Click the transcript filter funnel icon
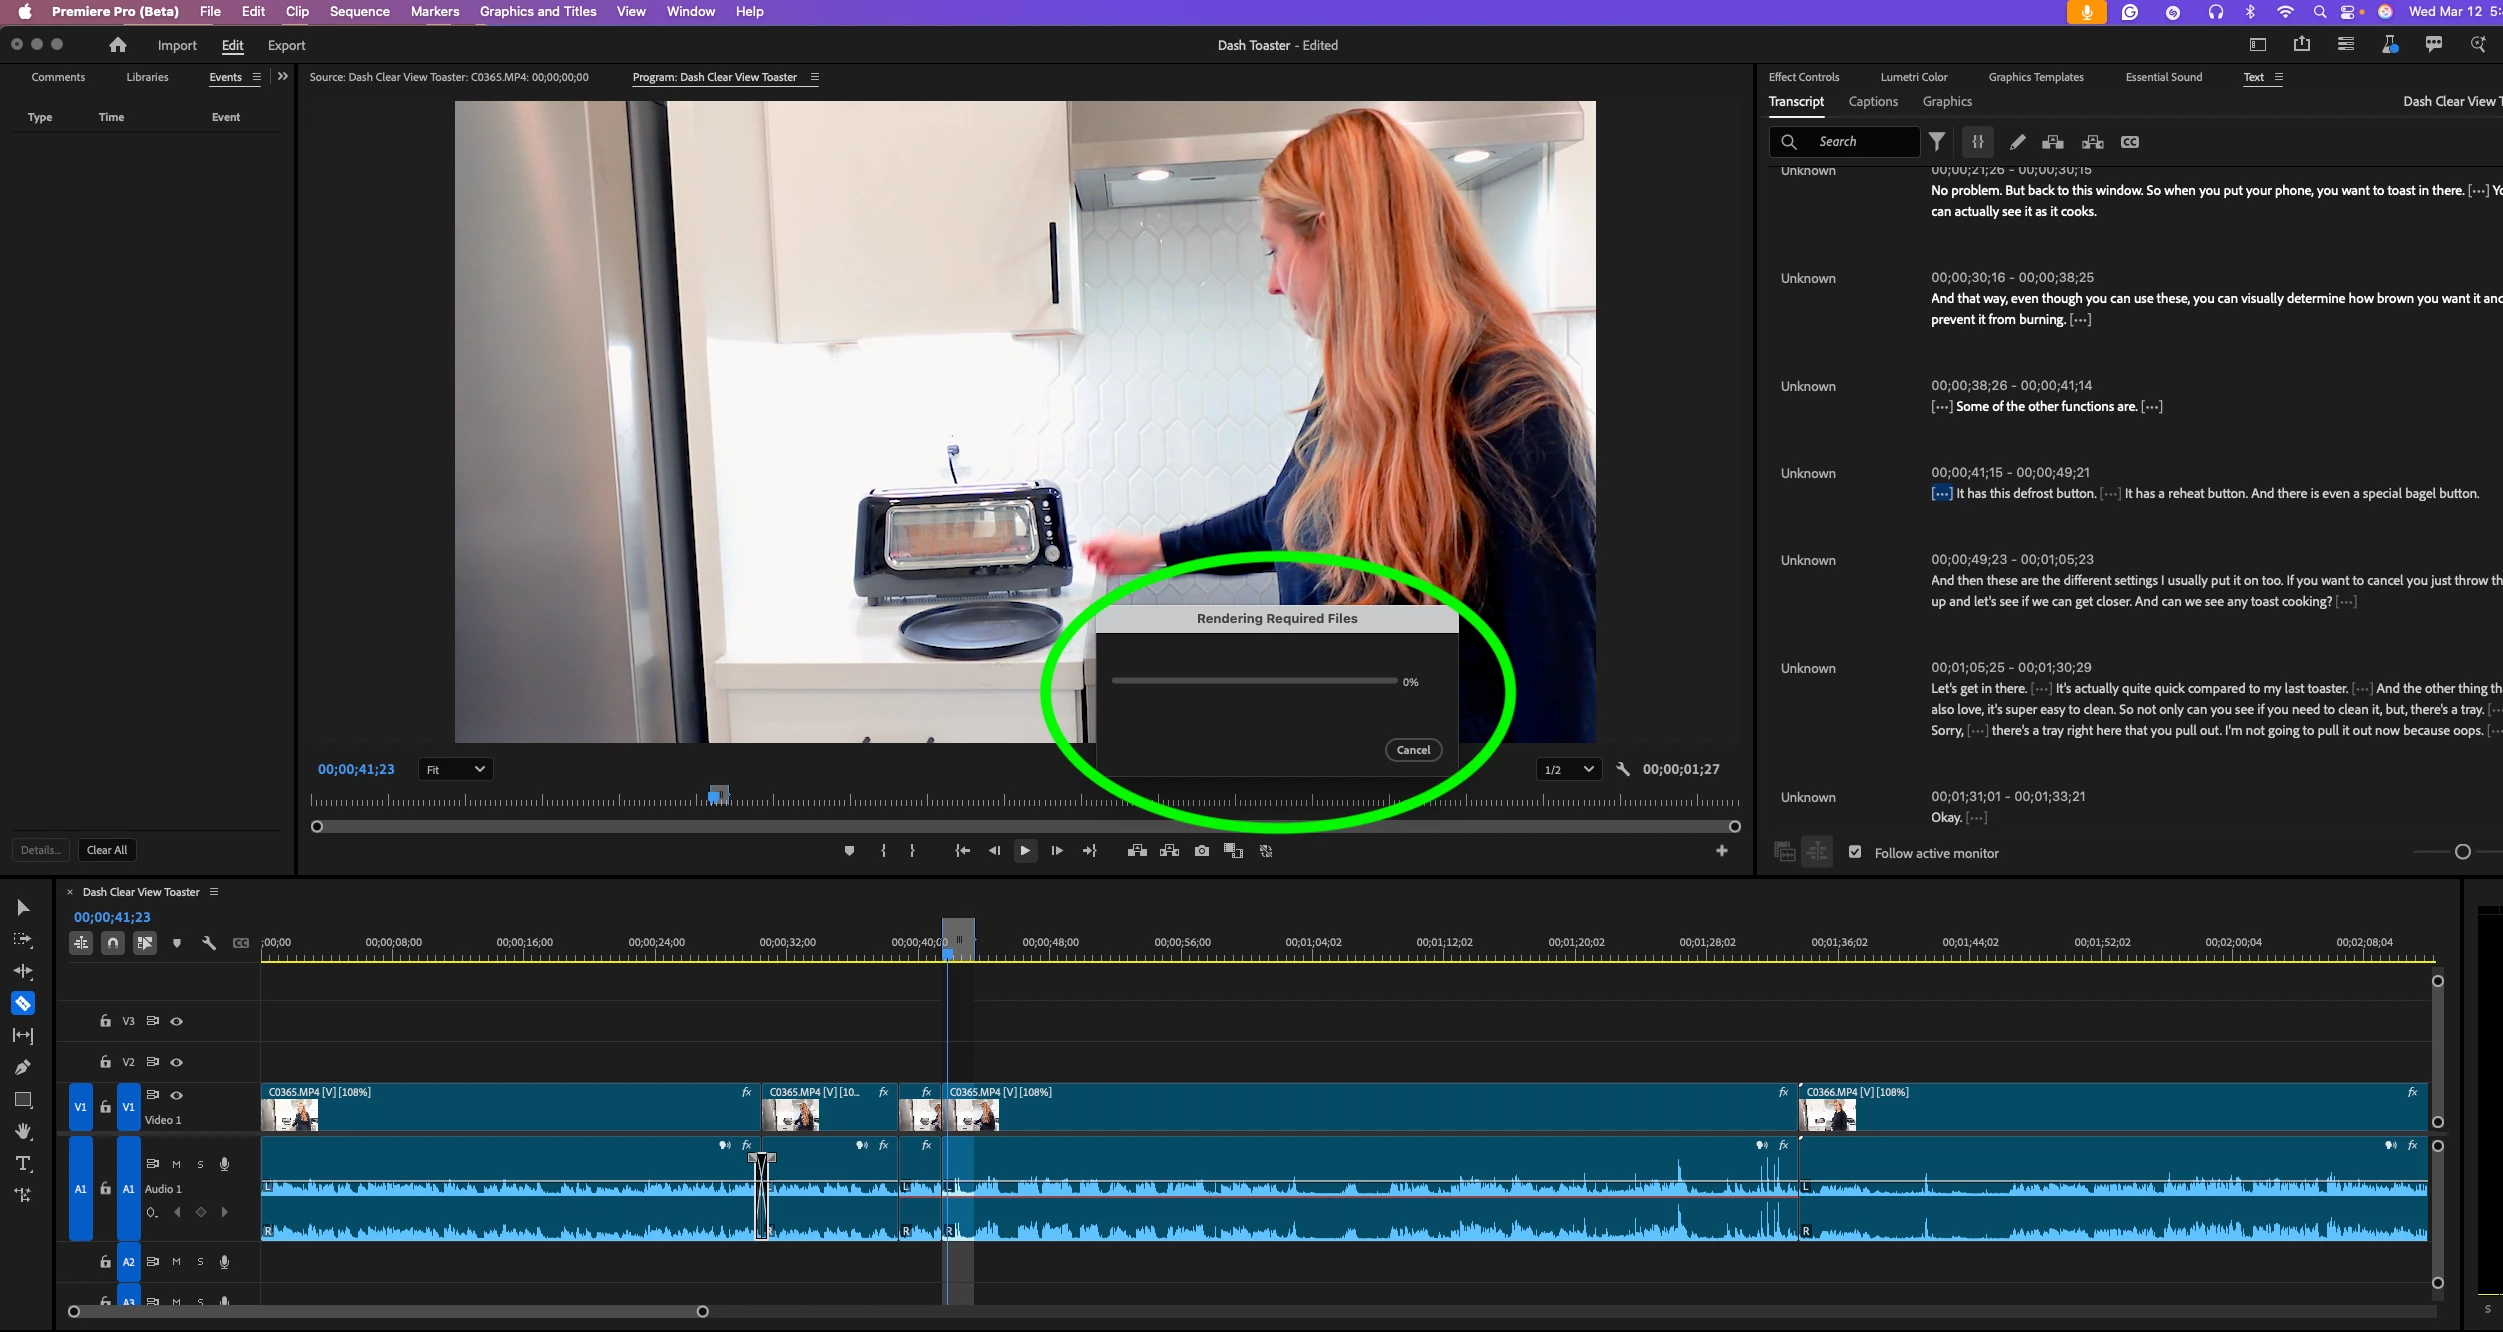The height and width of the screenshot is (1332, 2503). point(1937,142)
